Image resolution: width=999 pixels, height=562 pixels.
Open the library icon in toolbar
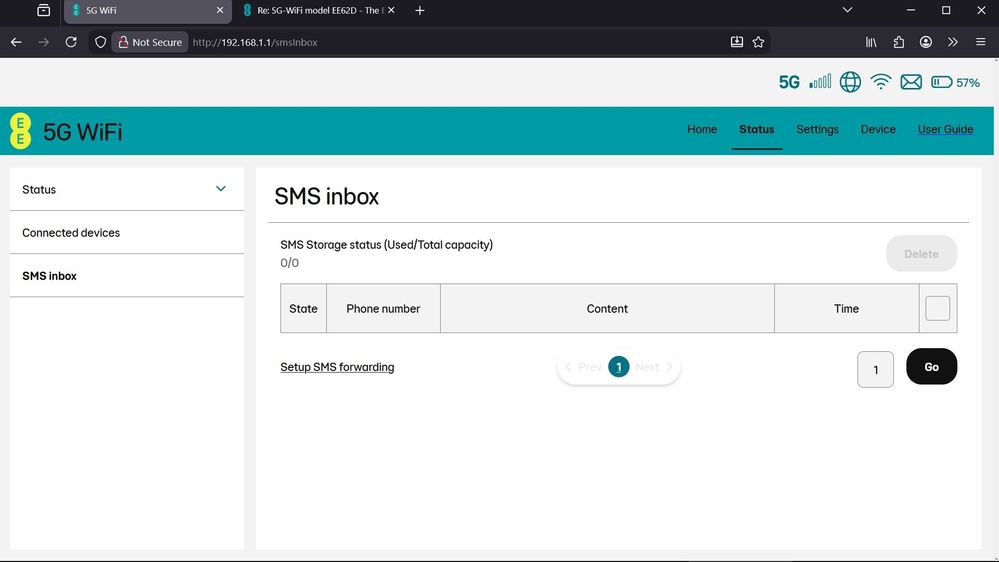[871, 42]
